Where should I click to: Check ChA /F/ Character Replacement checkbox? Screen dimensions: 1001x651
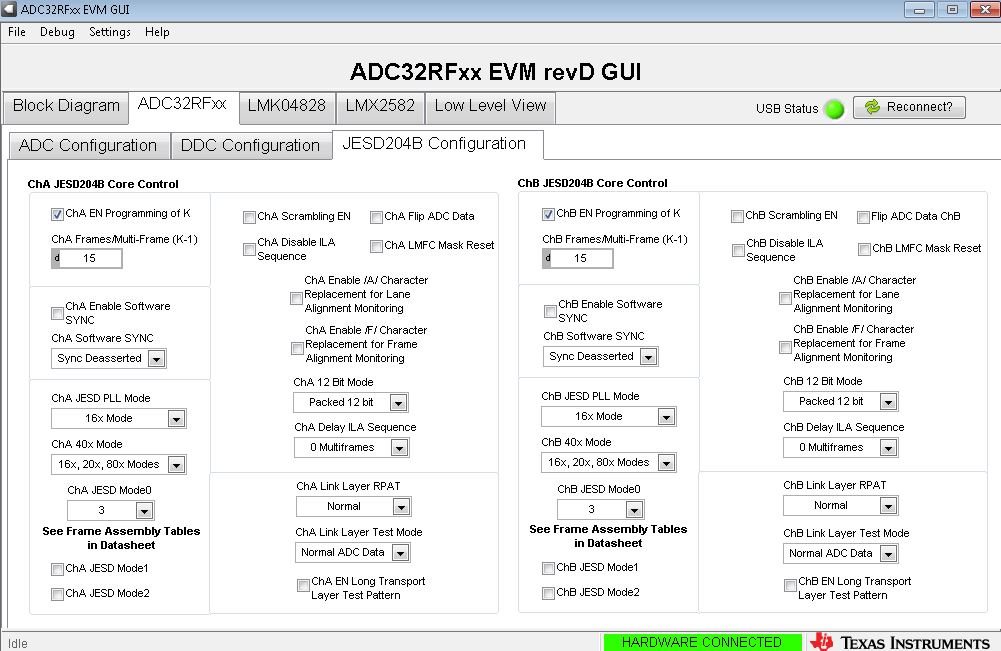[297, 348]
